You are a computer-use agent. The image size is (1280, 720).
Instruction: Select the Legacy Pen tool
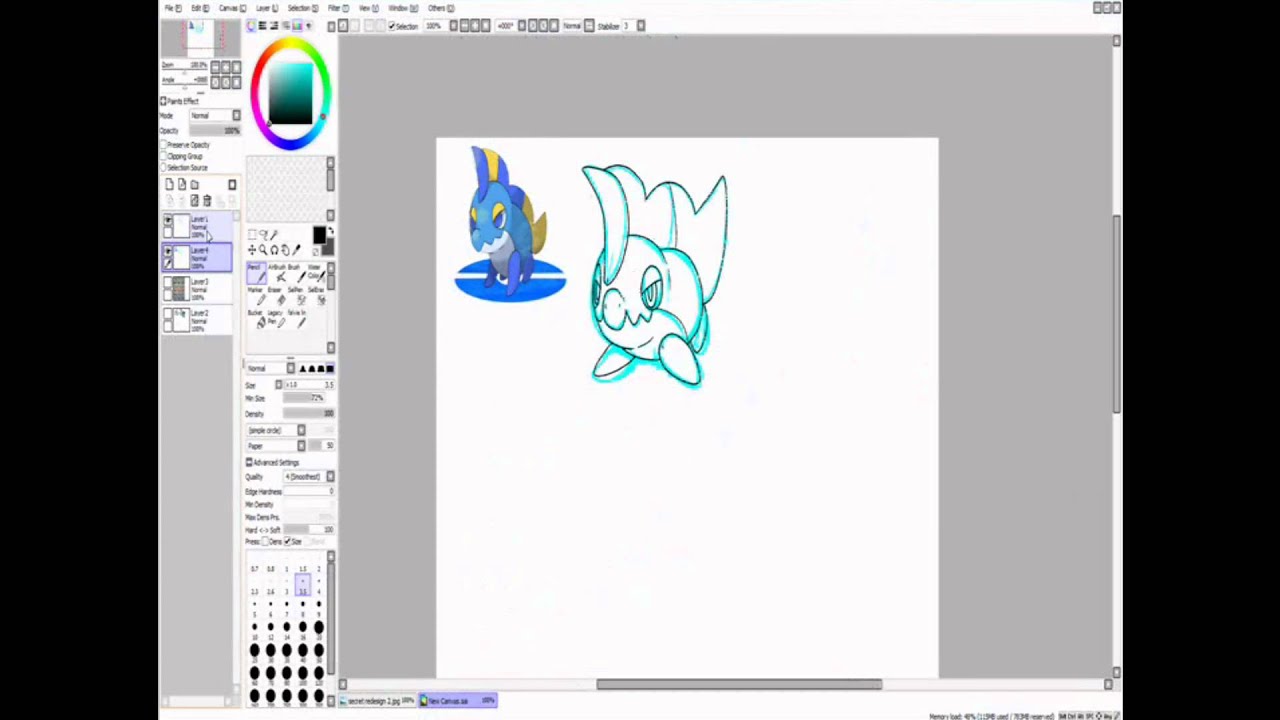tap(279, 319)
